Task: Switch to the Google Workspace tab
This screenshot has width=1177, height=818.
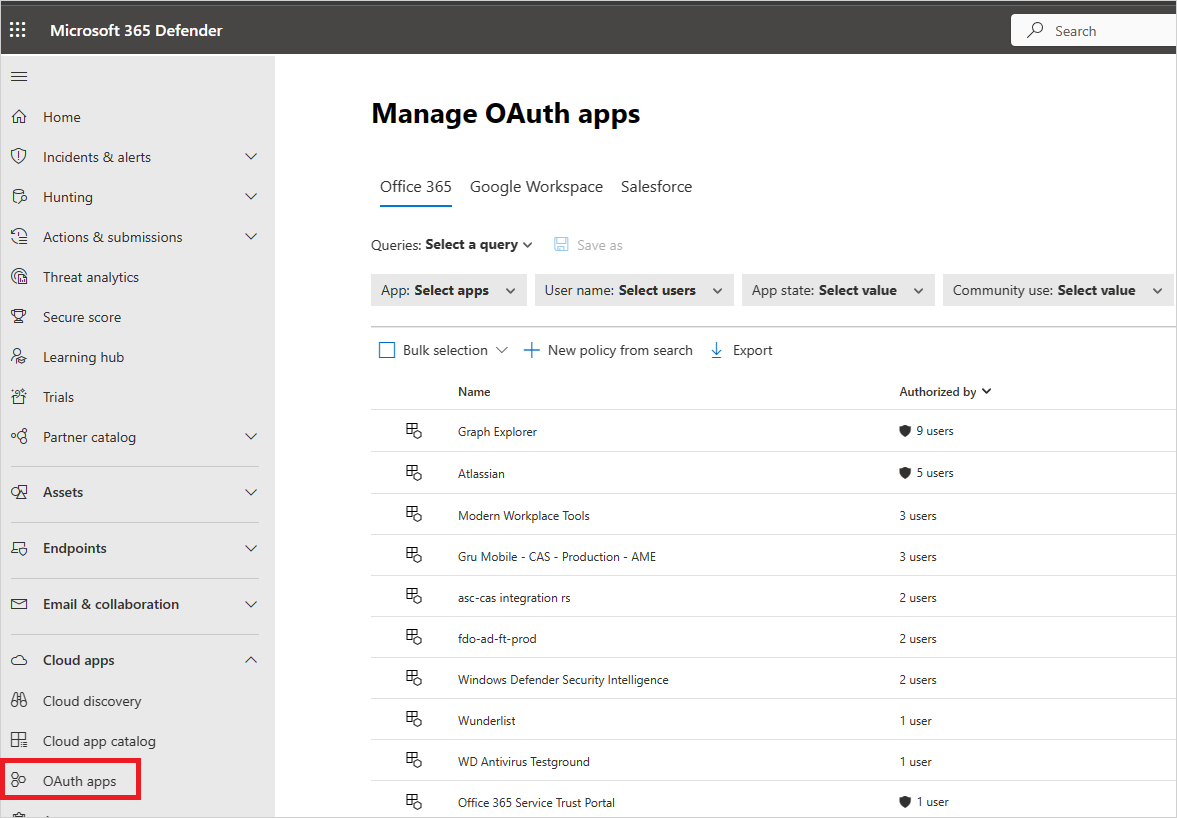Action: (536, 187)
